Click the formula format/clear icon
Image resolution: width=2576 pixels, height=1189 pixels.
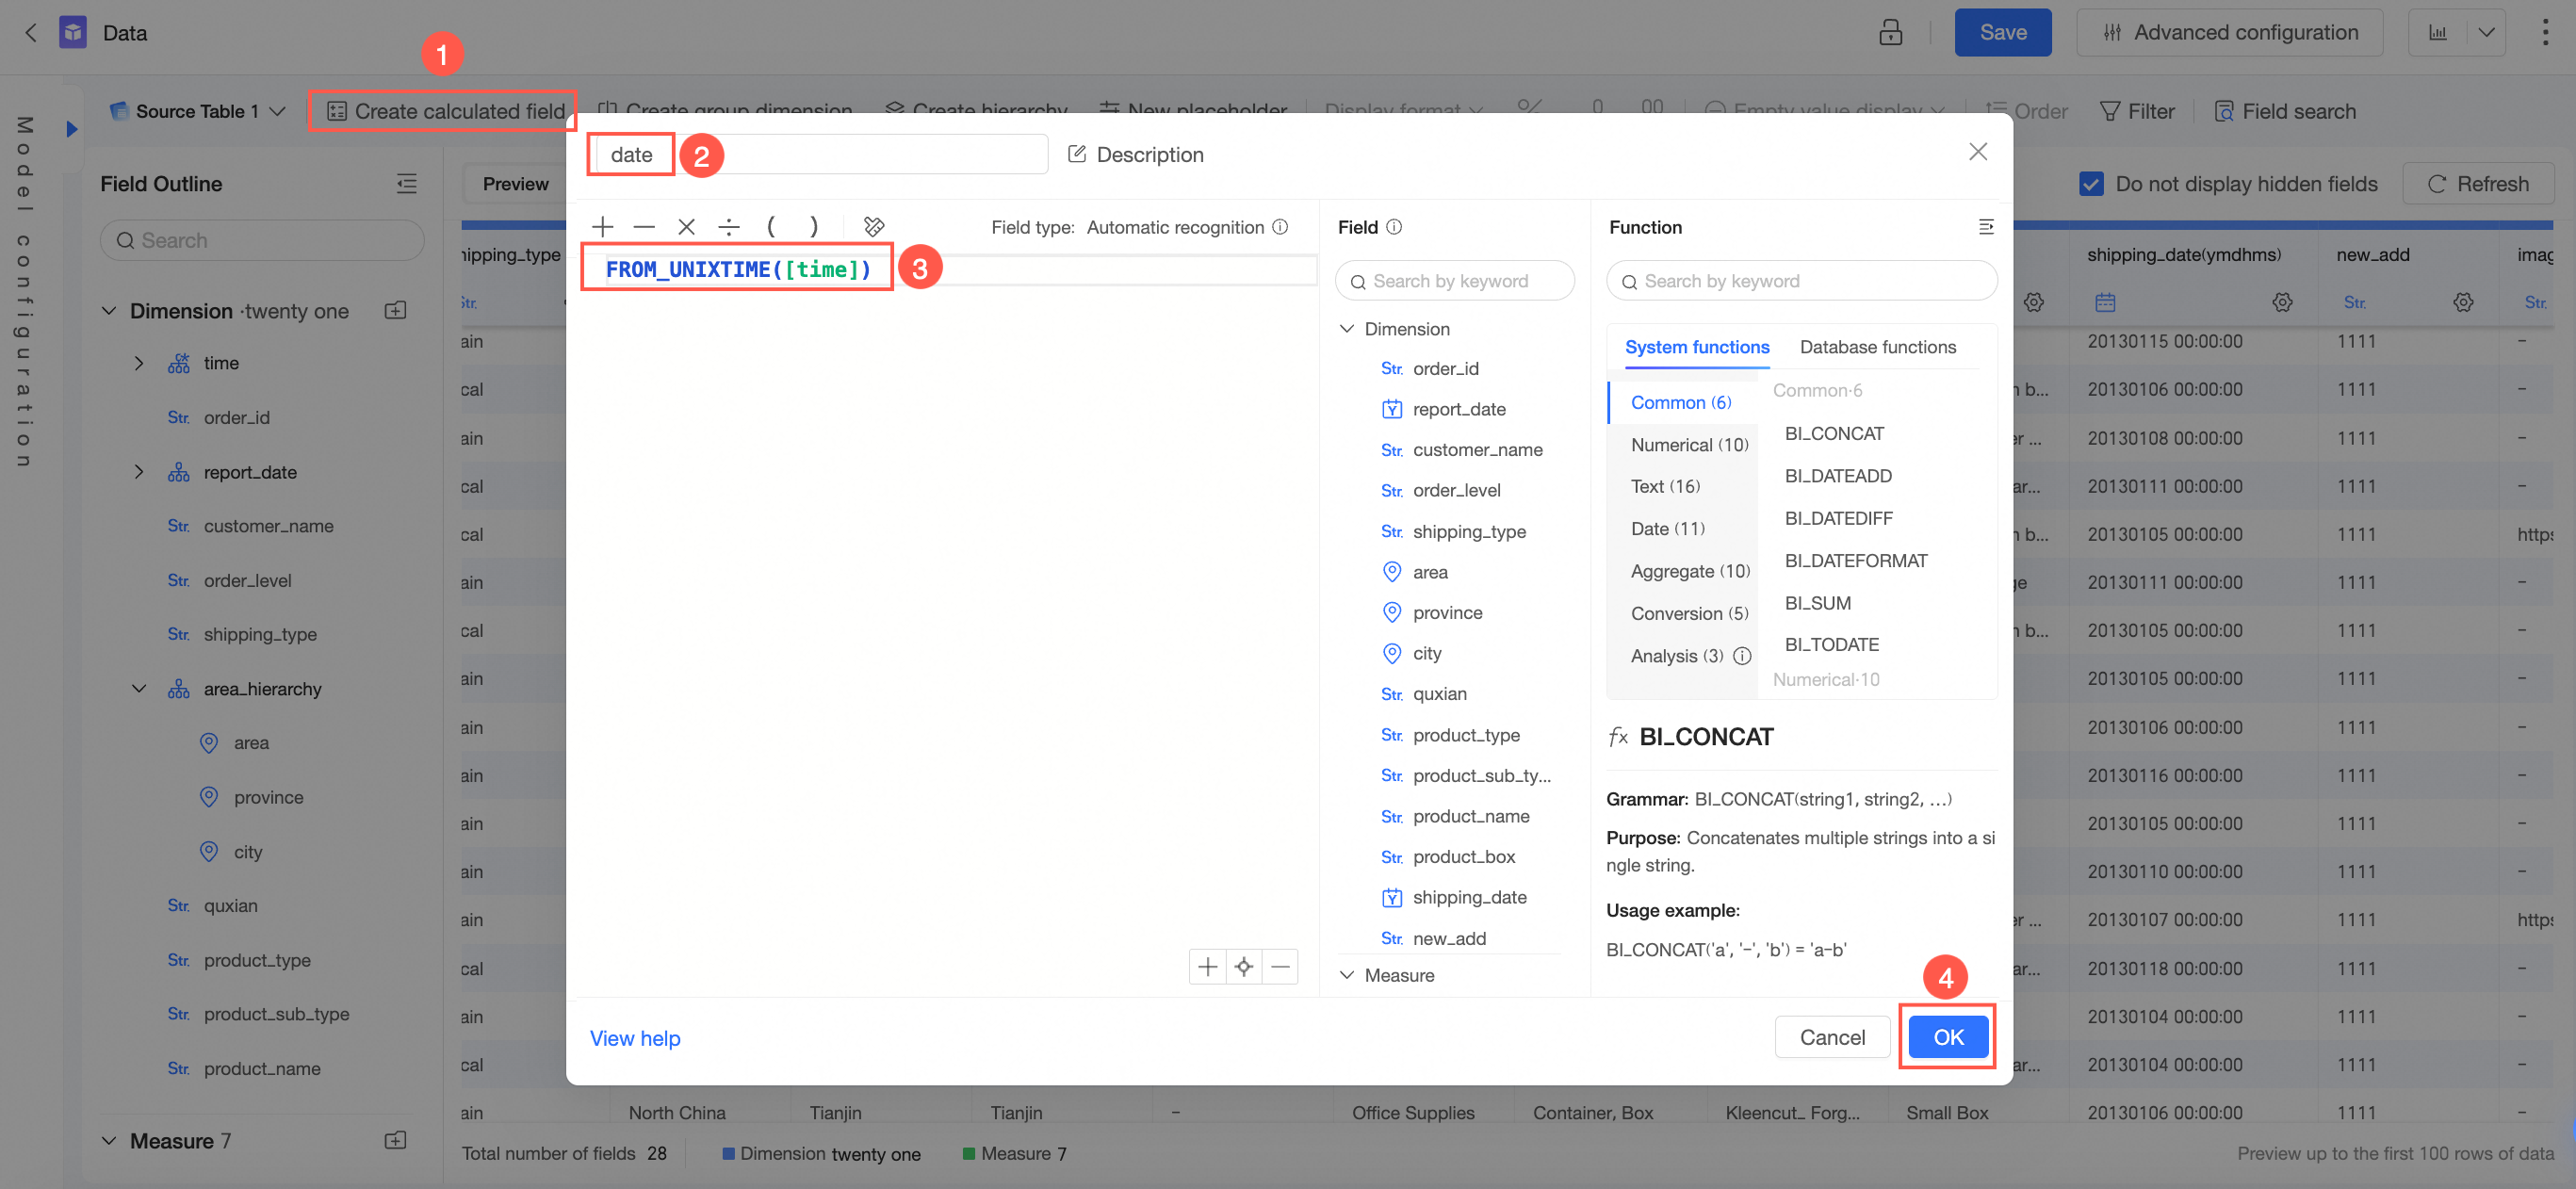(873, 227)
